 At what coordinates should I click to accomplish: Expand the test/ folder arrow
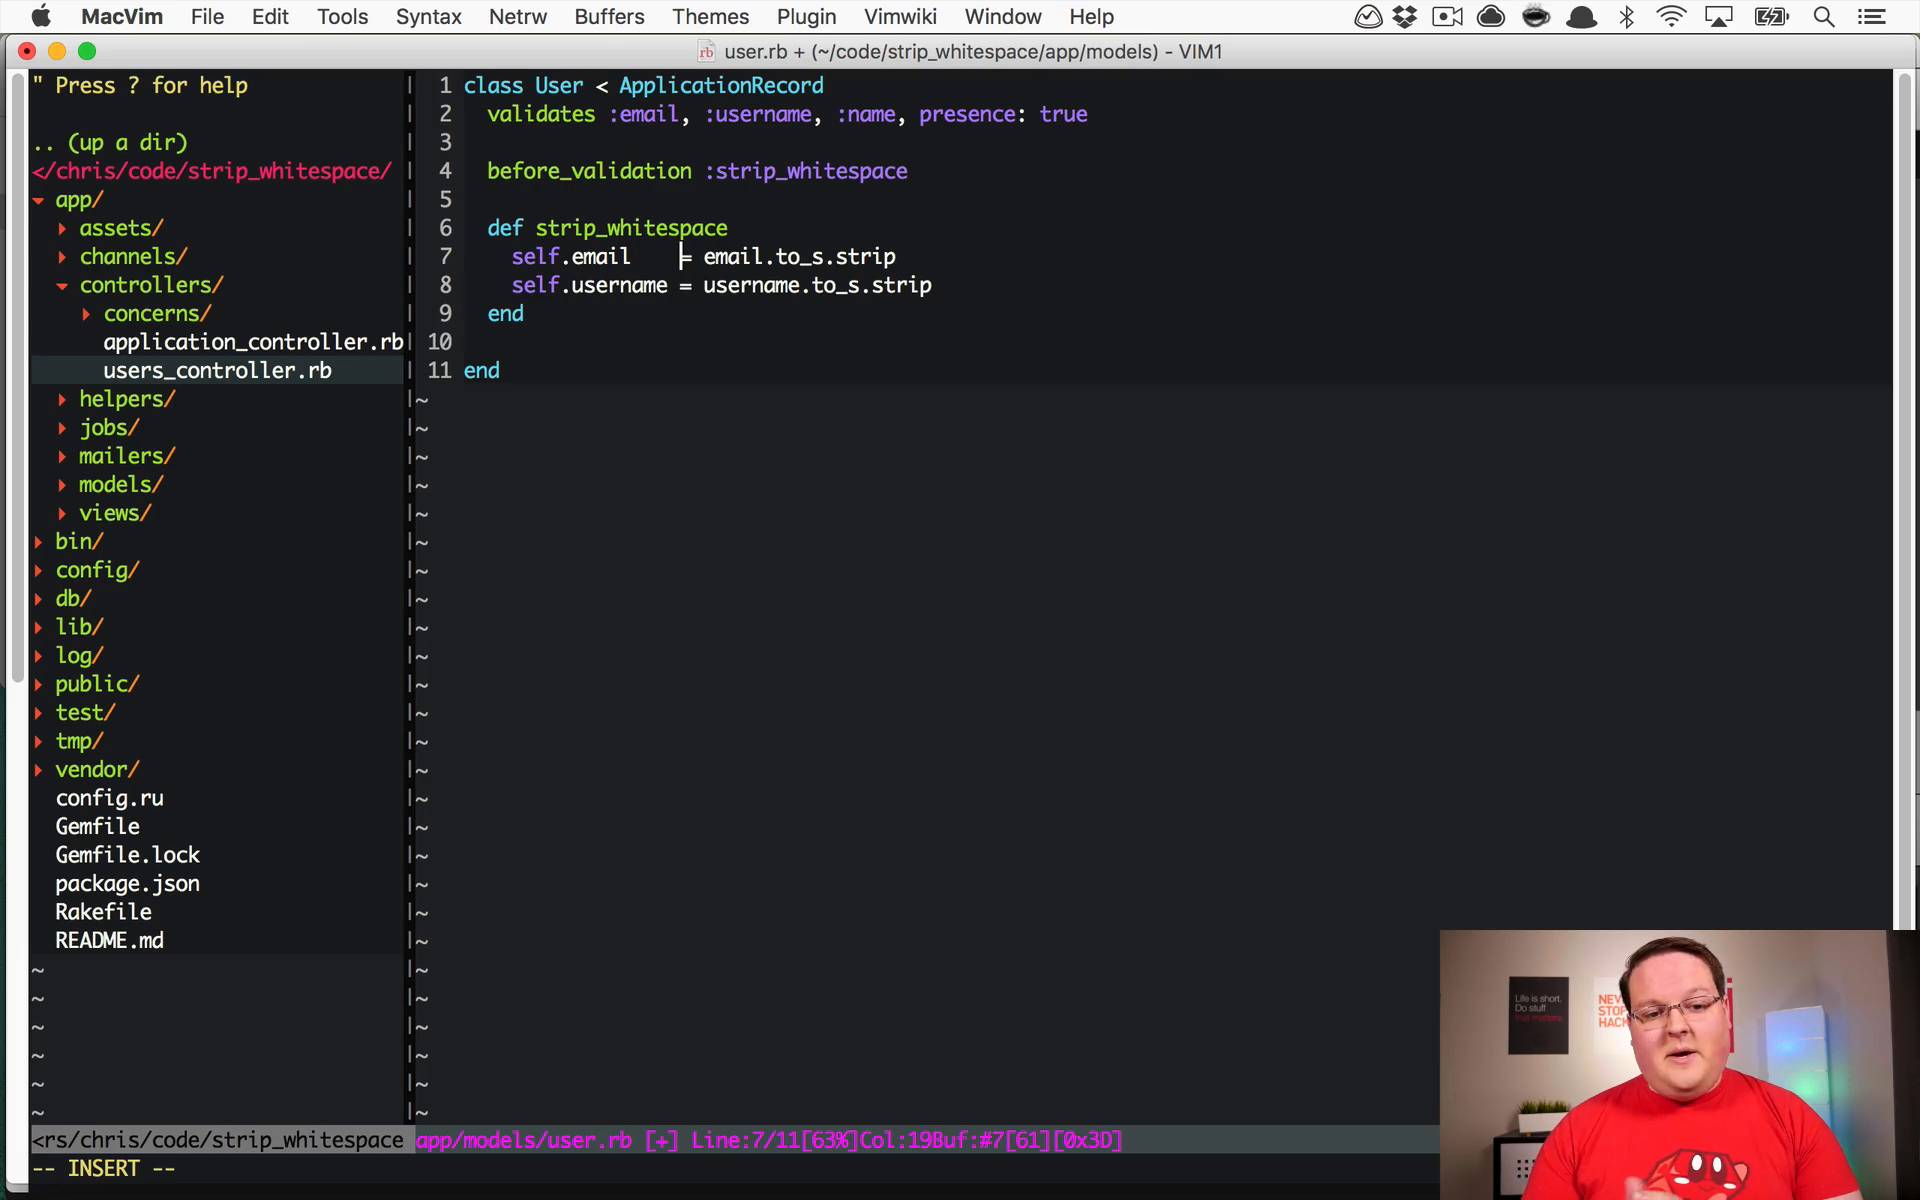click(38, 713)
